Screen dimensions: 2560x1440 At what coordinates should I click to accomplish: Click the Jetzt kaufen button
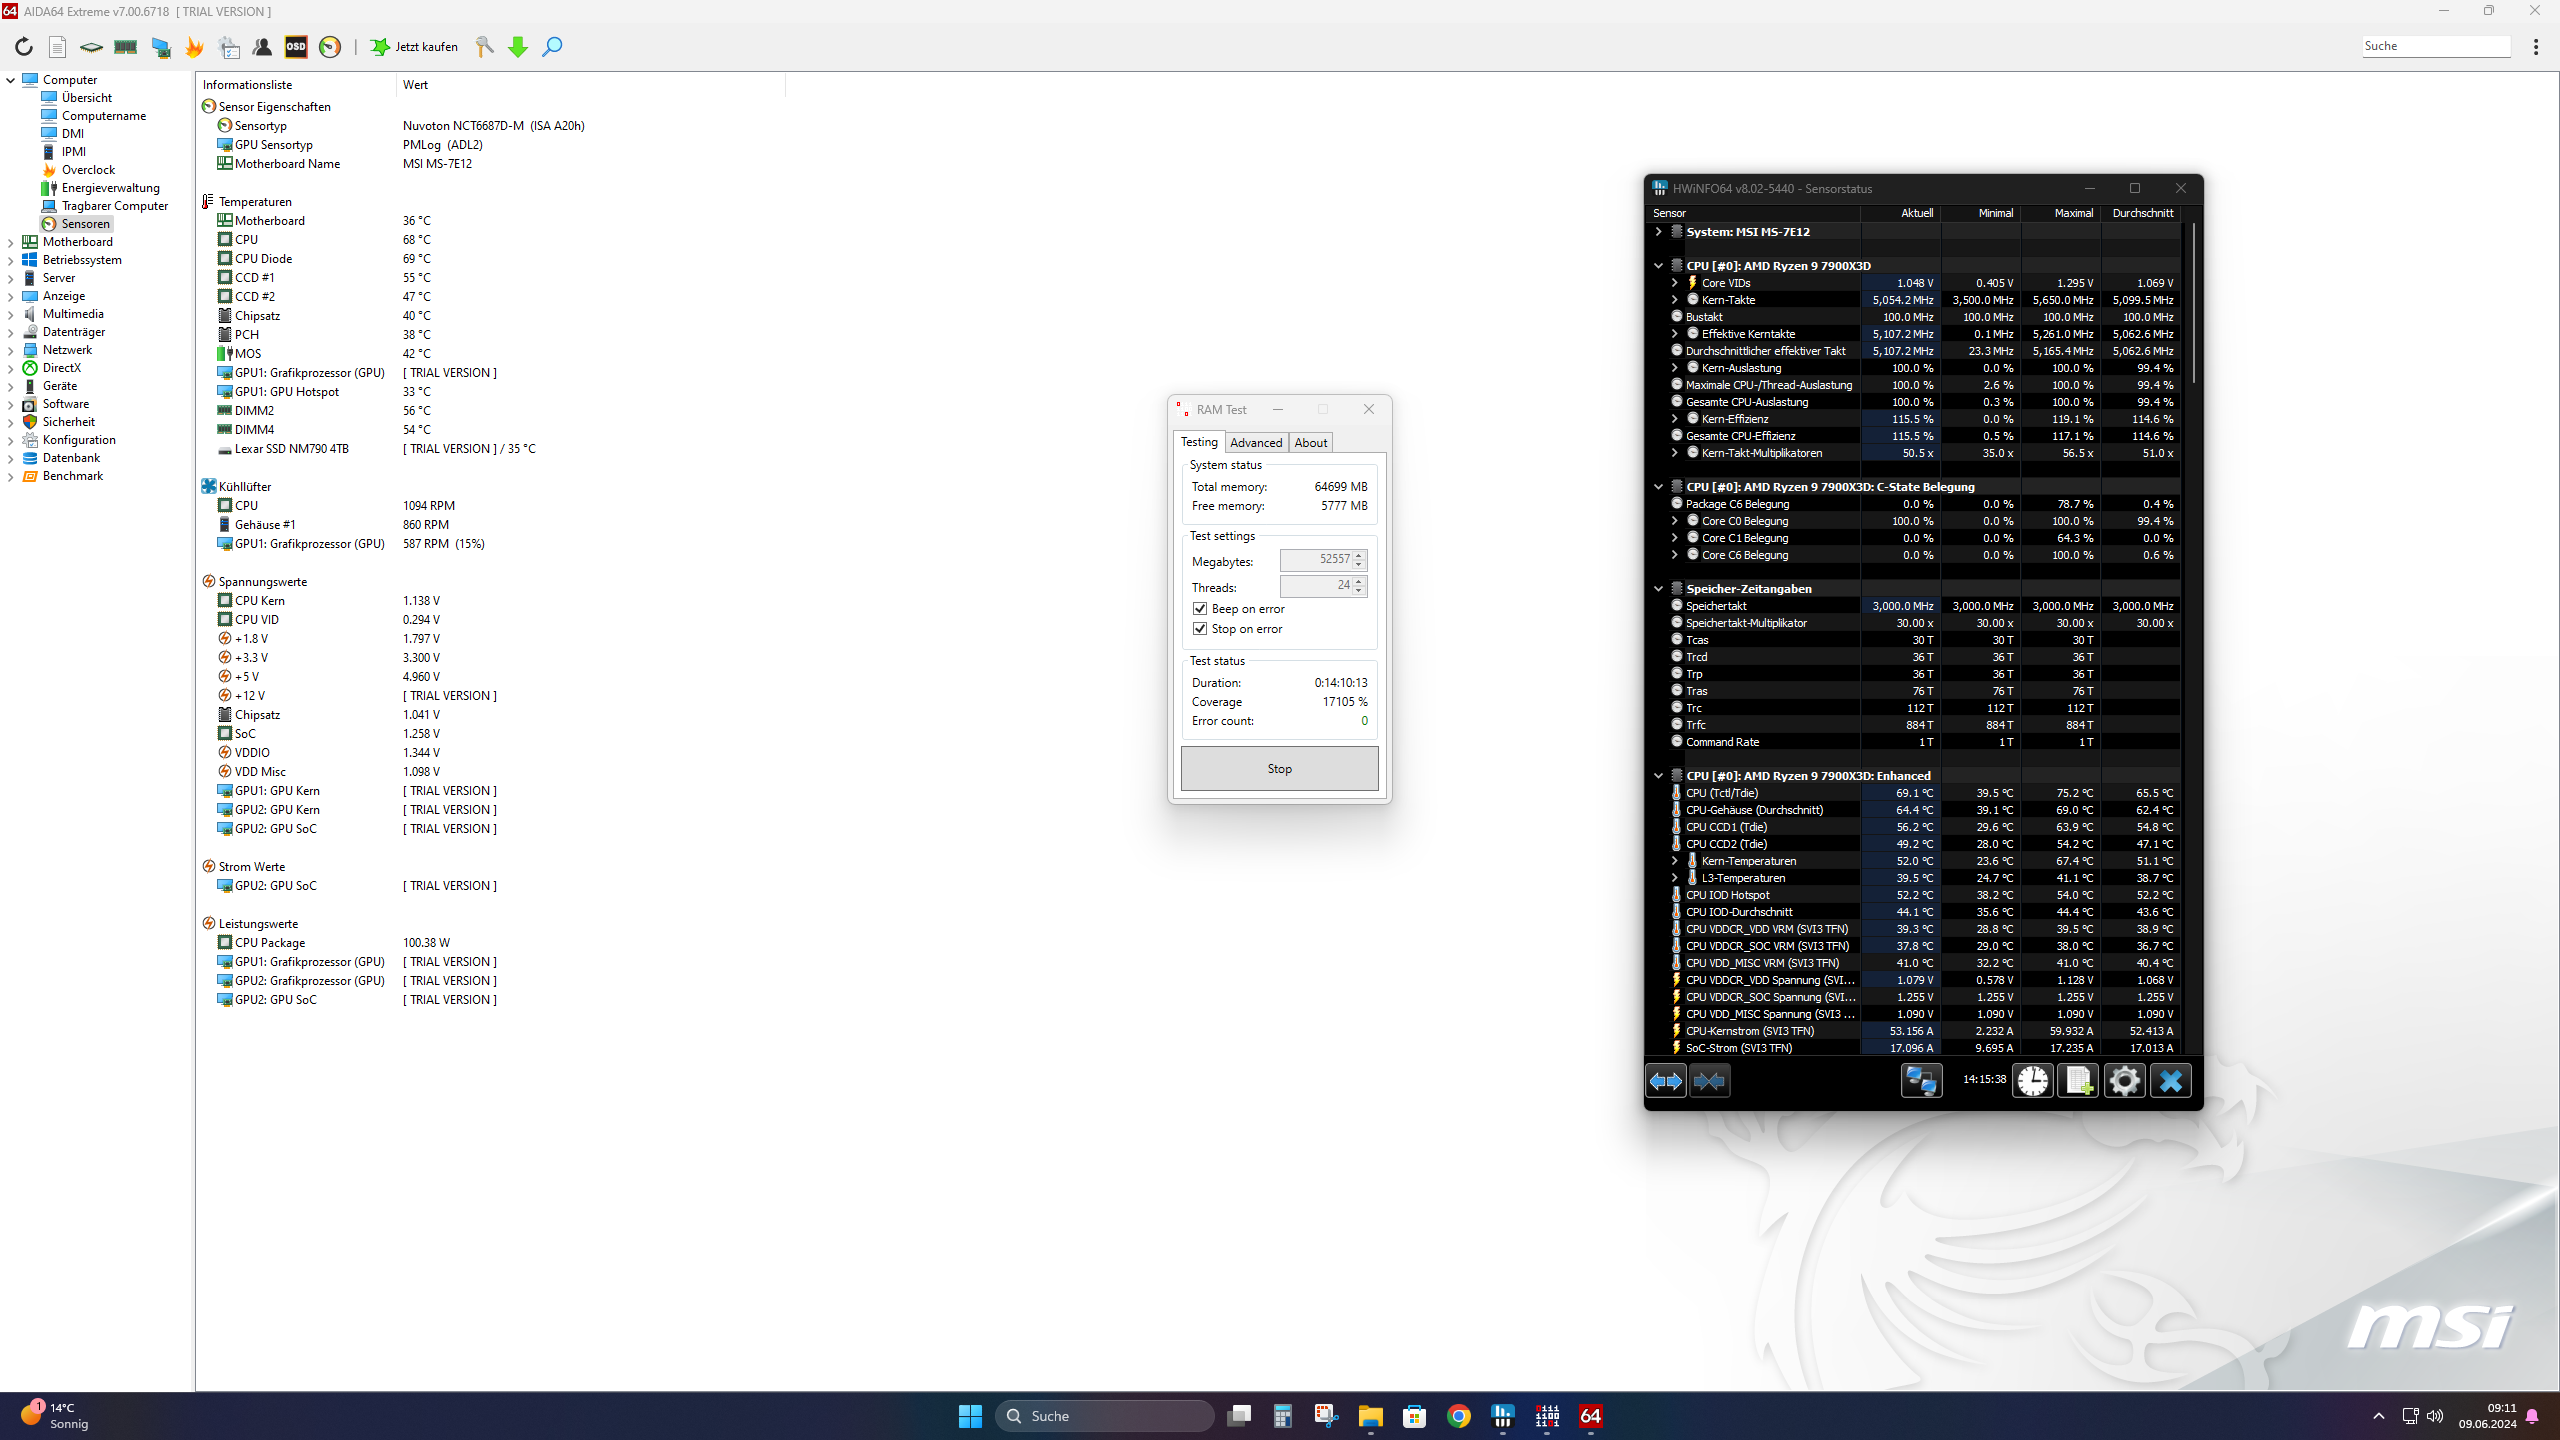point(415,47)
